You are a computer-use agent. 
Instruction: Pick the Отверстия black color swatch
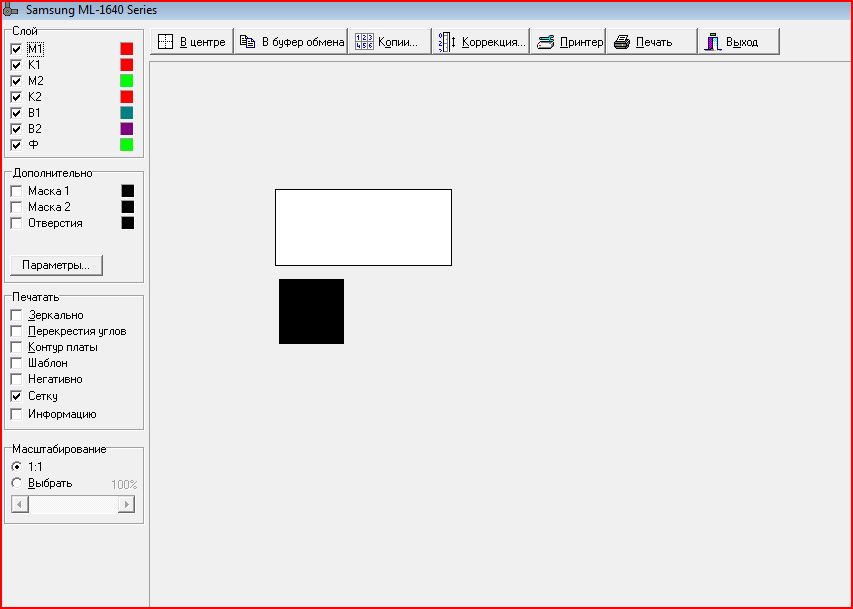tap(127, 223)
